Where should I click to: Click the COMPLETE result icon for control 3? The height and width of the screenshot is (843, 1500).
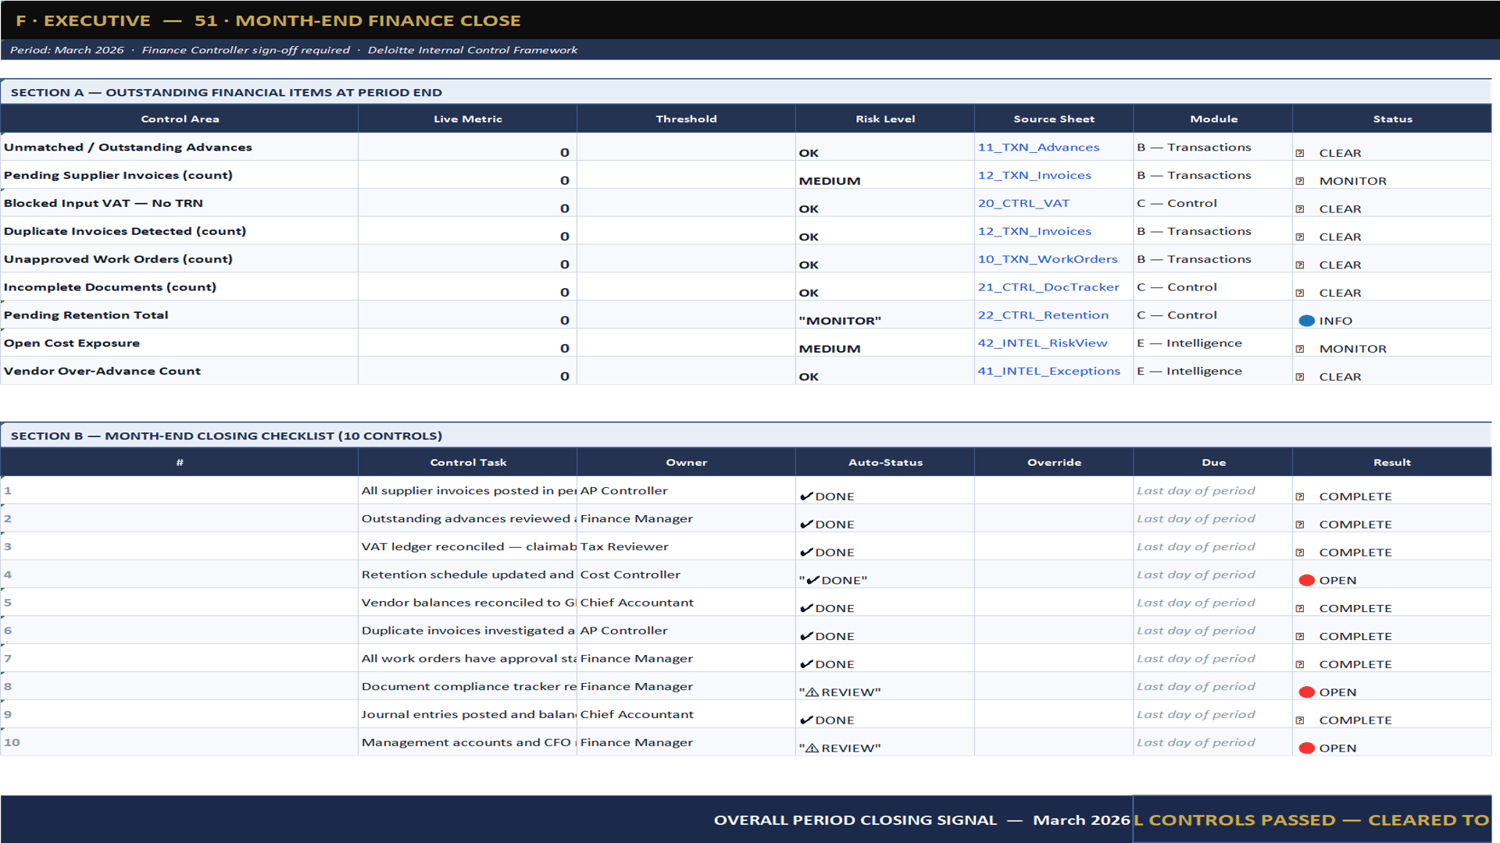coord(1300,553)
